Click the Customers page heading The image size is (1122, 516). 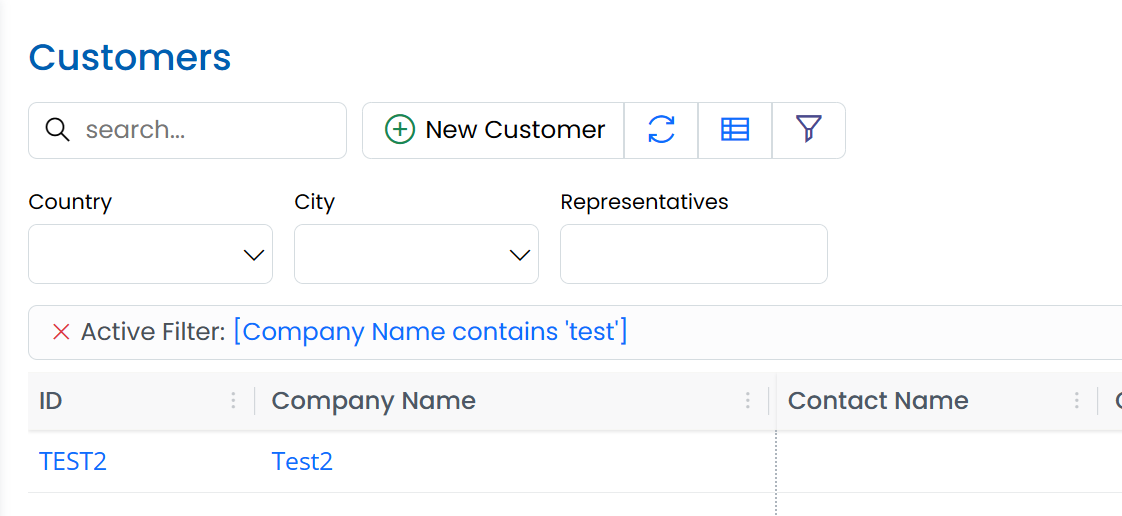click(x=130, y=58)
